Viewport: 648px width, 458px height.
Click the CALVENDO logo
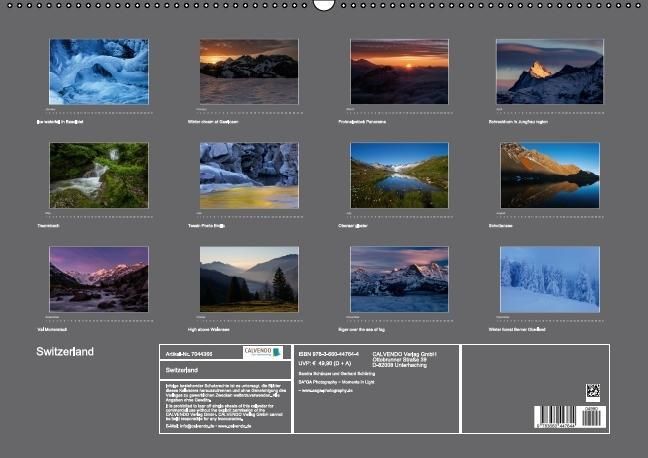point(263,353)
